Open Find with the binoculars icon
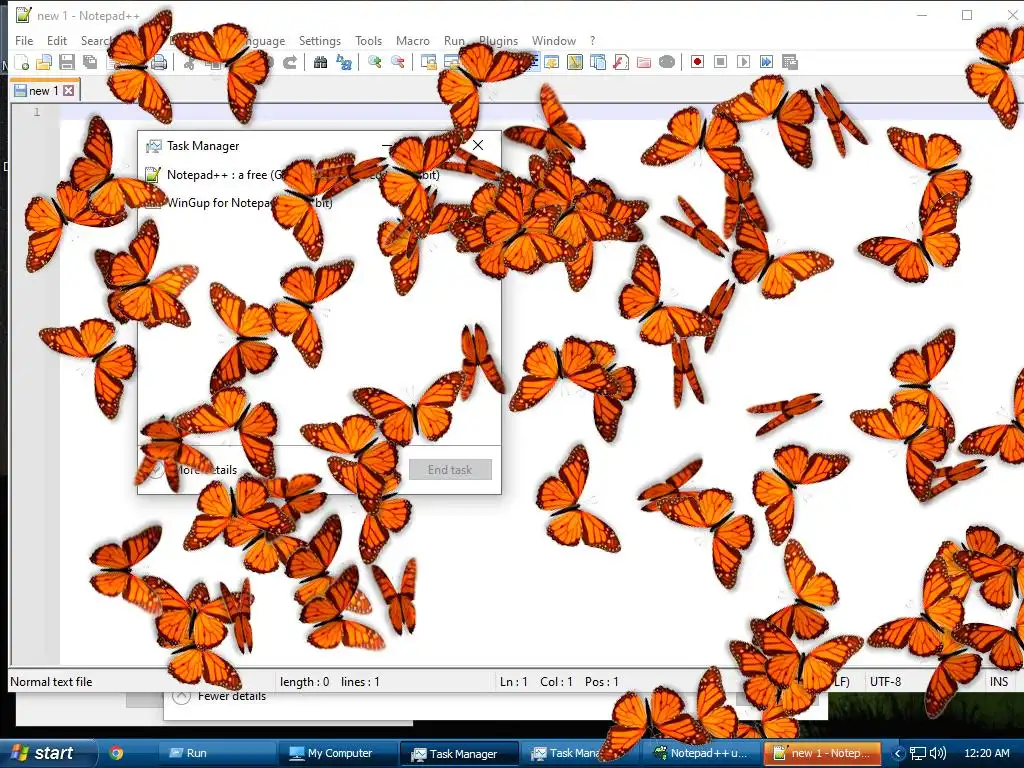The image size is (1024, 768). [321, 62]
